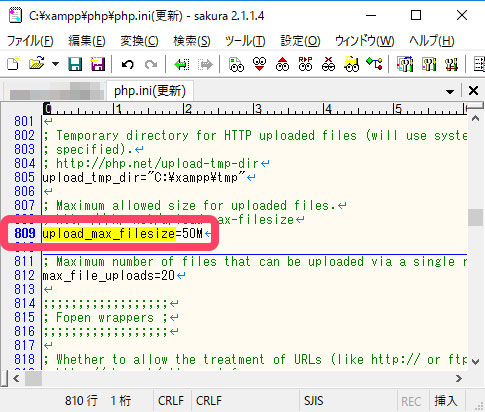Click the horizontal scrollbar thumb
This screenshot has height=412, width=485.
click(33, 378)
